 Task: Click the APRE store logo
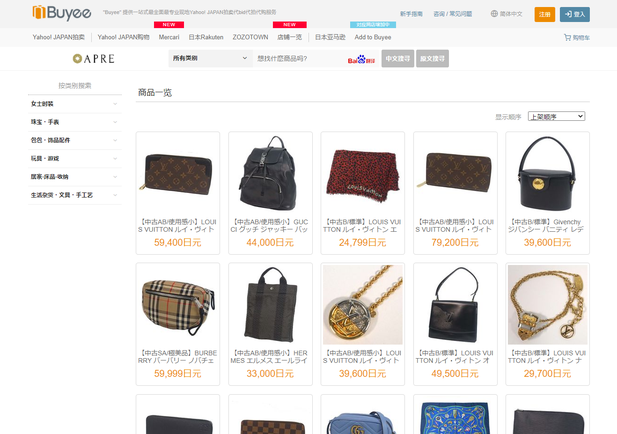[94, 59]
